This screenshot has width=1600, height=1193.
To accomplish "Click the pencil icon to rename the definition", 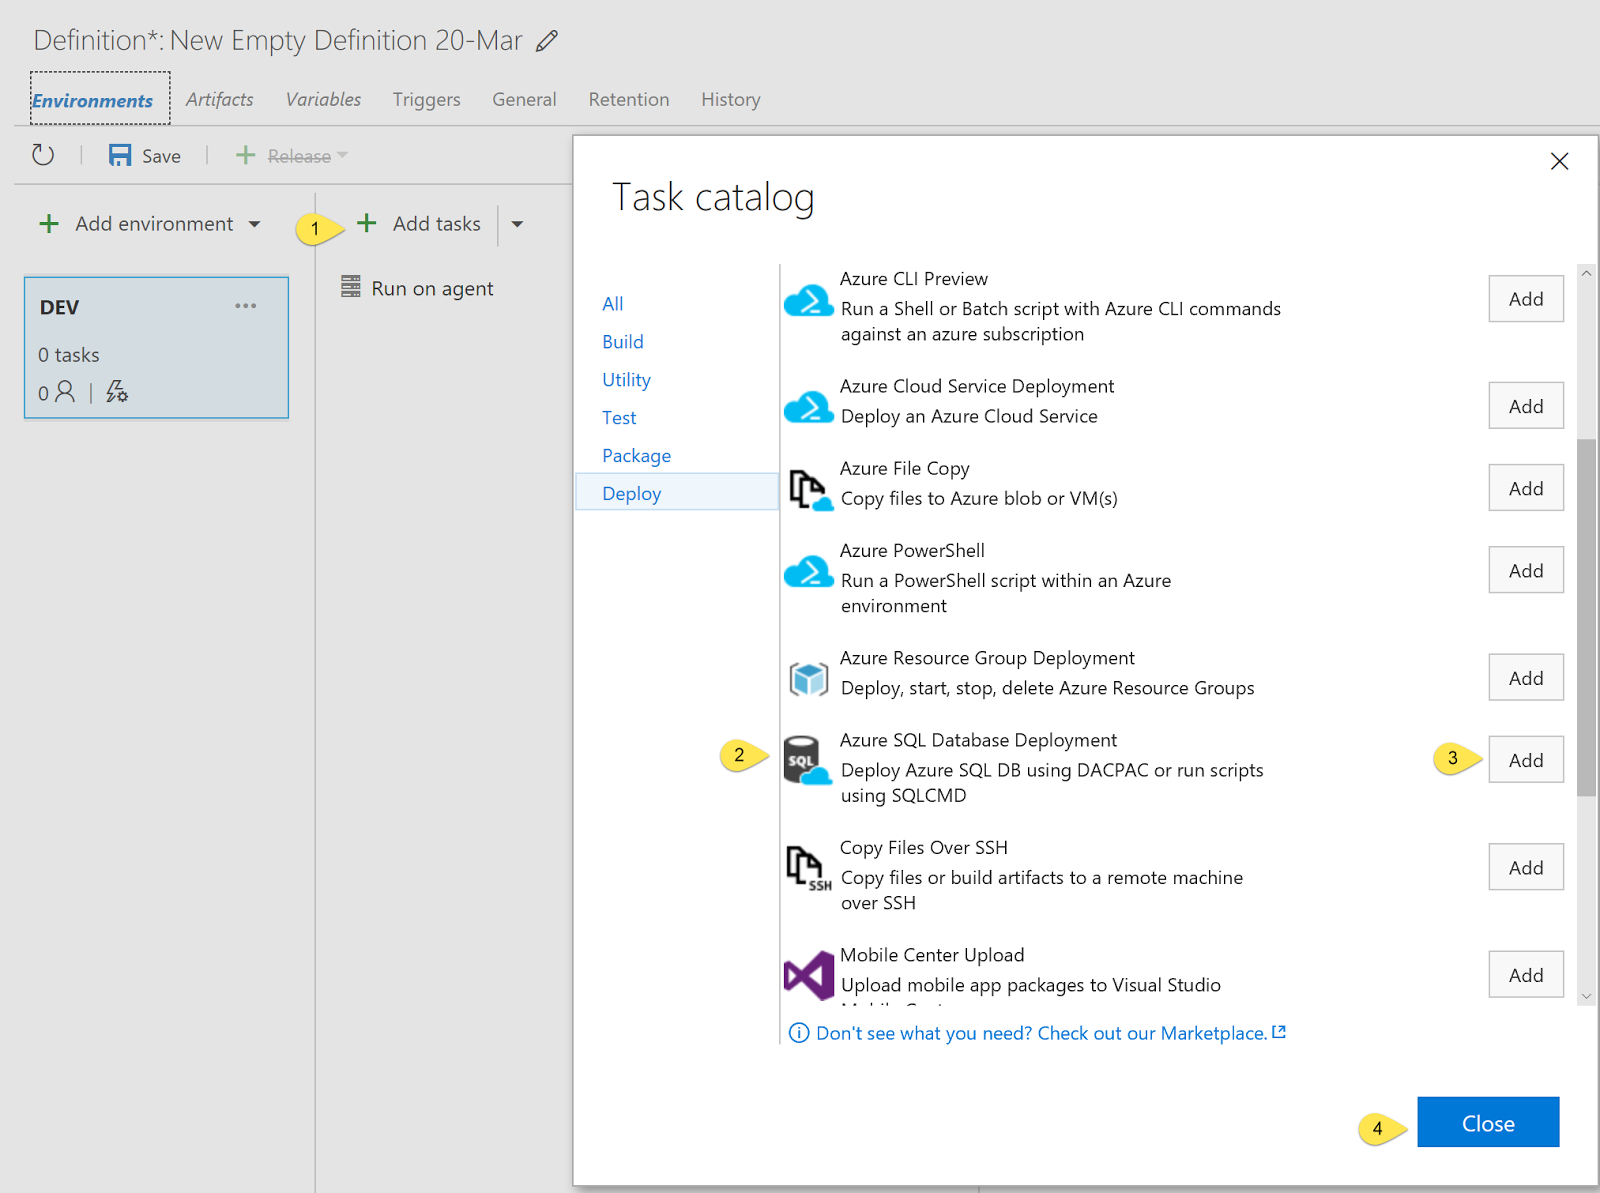I will click(x=546, y=40).
